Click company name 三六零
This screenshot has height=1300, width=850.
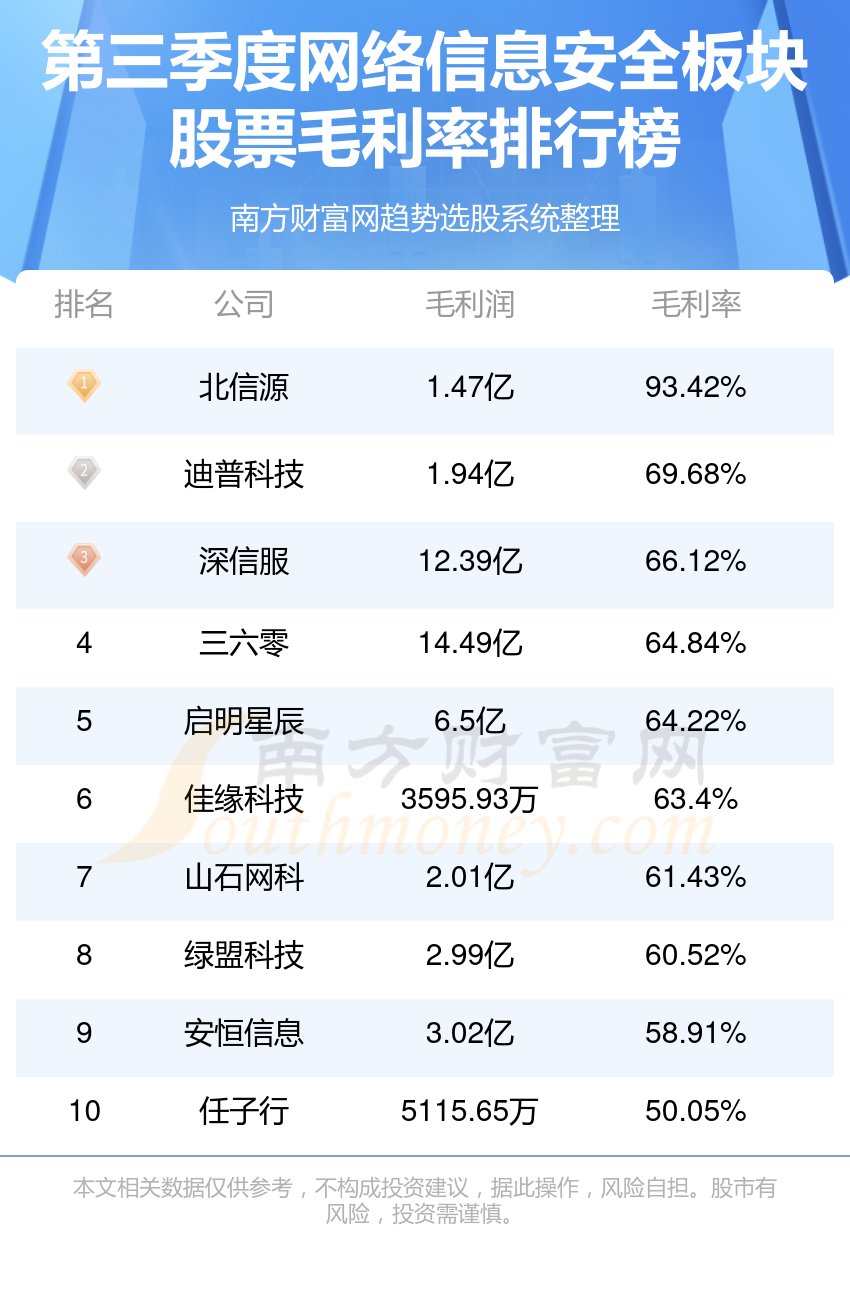(244, 643)
